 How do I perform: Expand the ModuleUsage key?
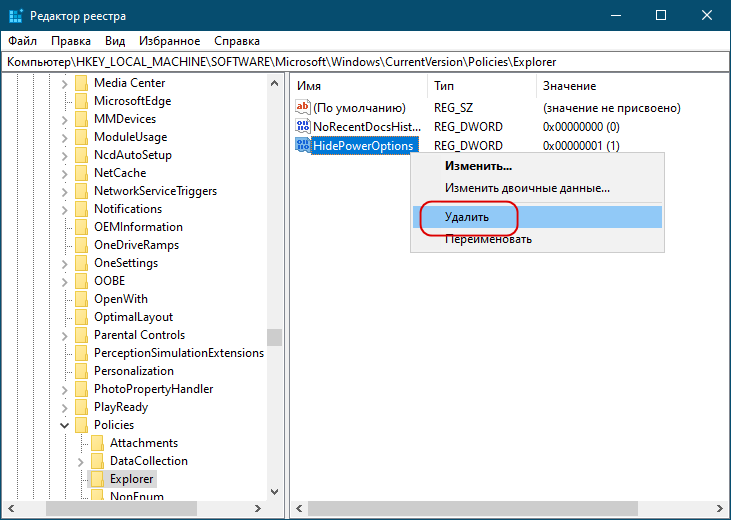tap(65, 138)
